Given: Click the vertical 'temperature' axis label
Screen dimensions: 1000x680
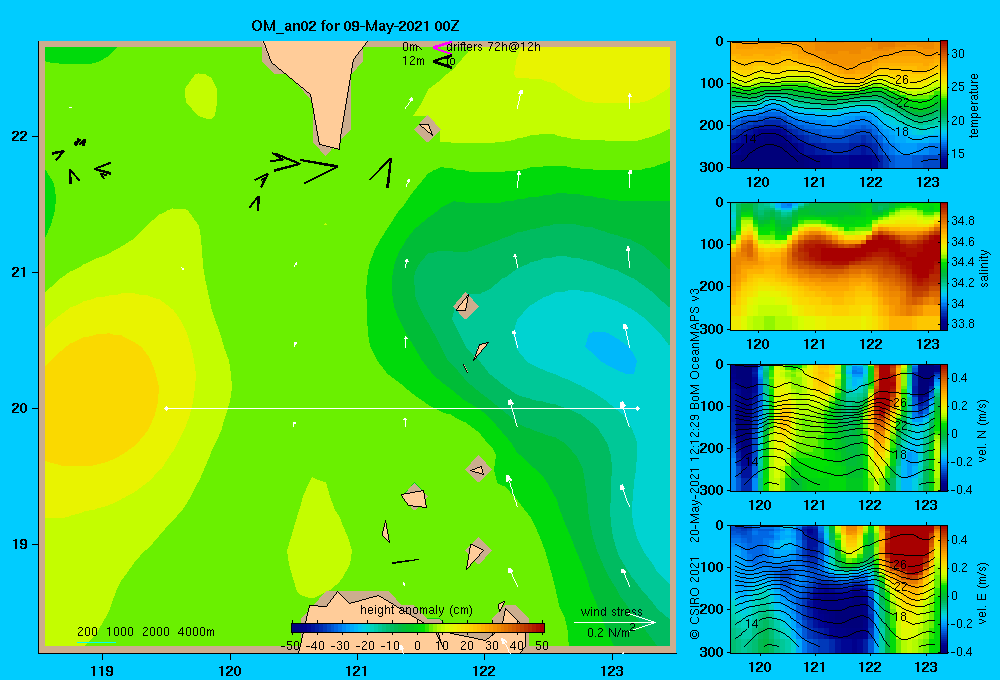Looking at the screenshot, I should (974, 105).
